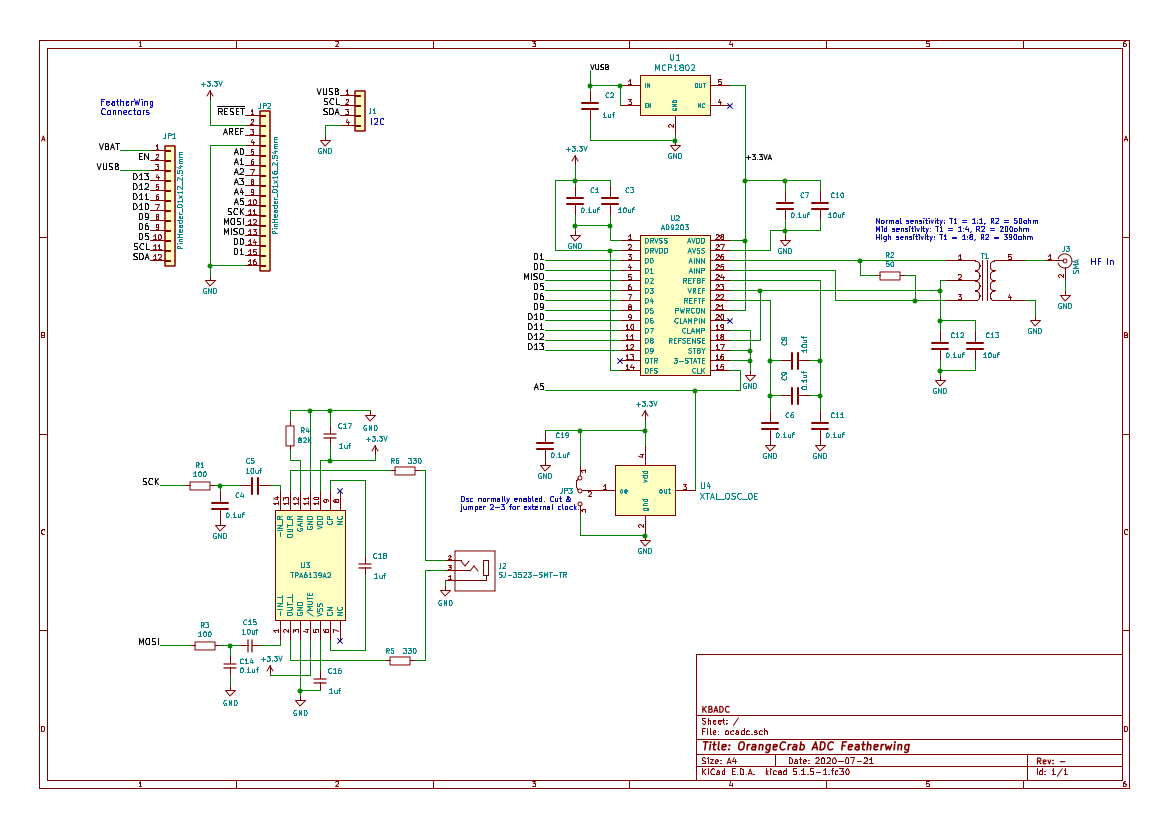
Task: Click the 'Title: OrangeCrab ADC Featherwing' field
Action: coord(806,746)
